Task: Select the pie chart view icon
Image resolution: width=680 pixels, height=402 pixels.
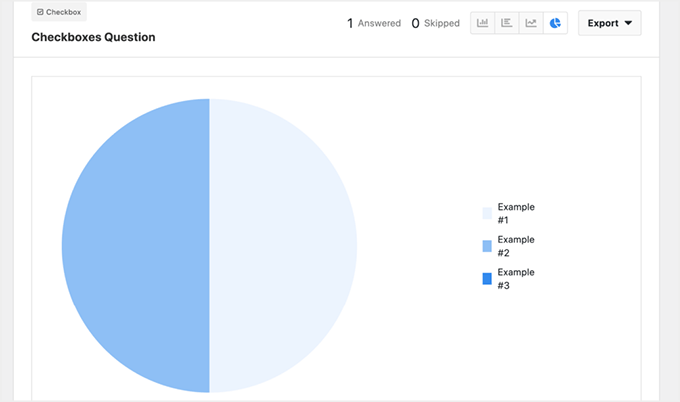Action: 555,23
